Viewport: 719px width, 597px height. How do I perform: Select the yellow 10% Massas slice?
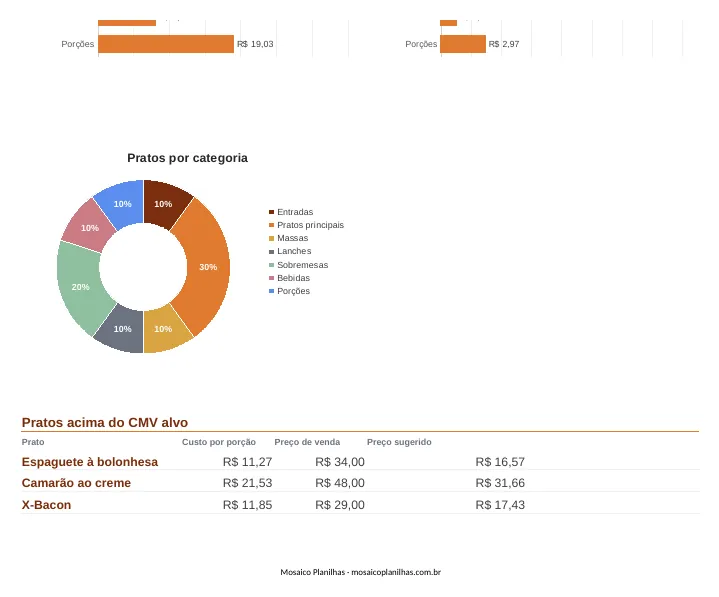tap(164, 329)
